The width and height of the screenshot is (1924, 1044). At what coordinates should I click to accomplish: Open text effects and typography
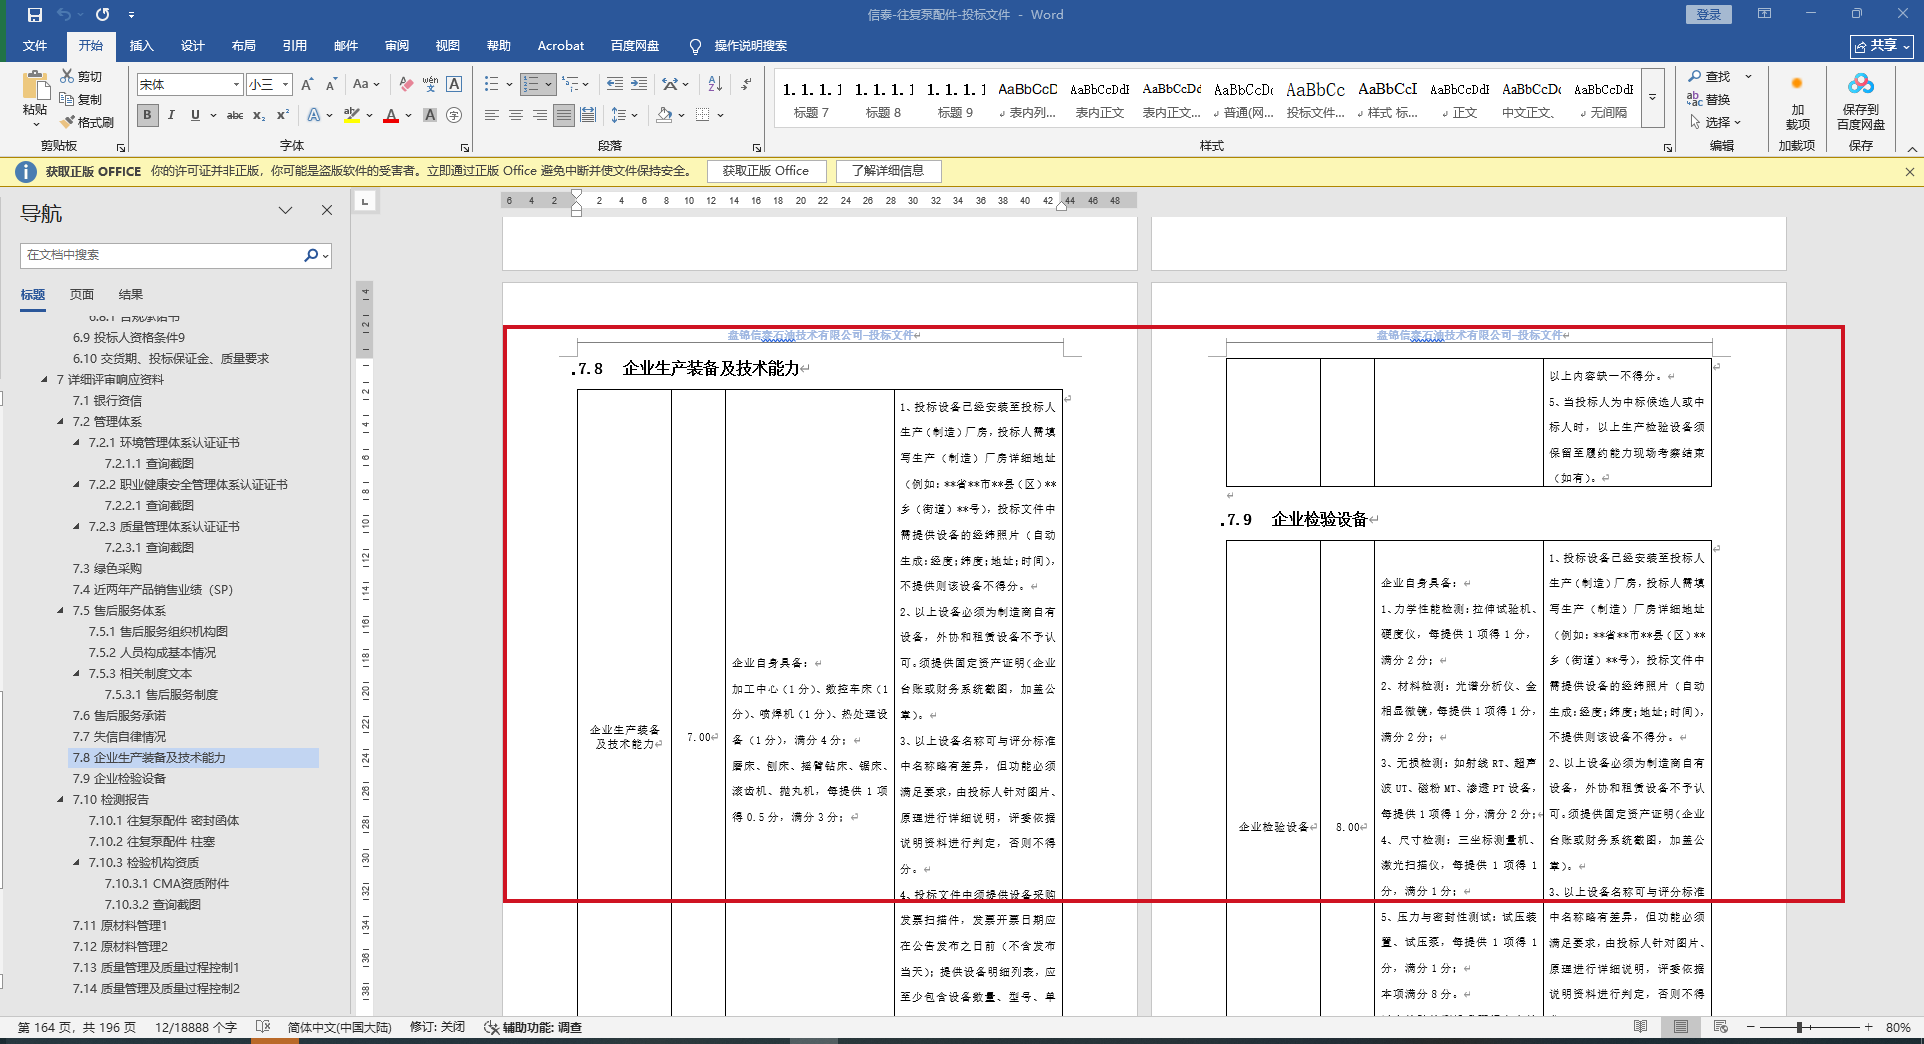point(314,115)
